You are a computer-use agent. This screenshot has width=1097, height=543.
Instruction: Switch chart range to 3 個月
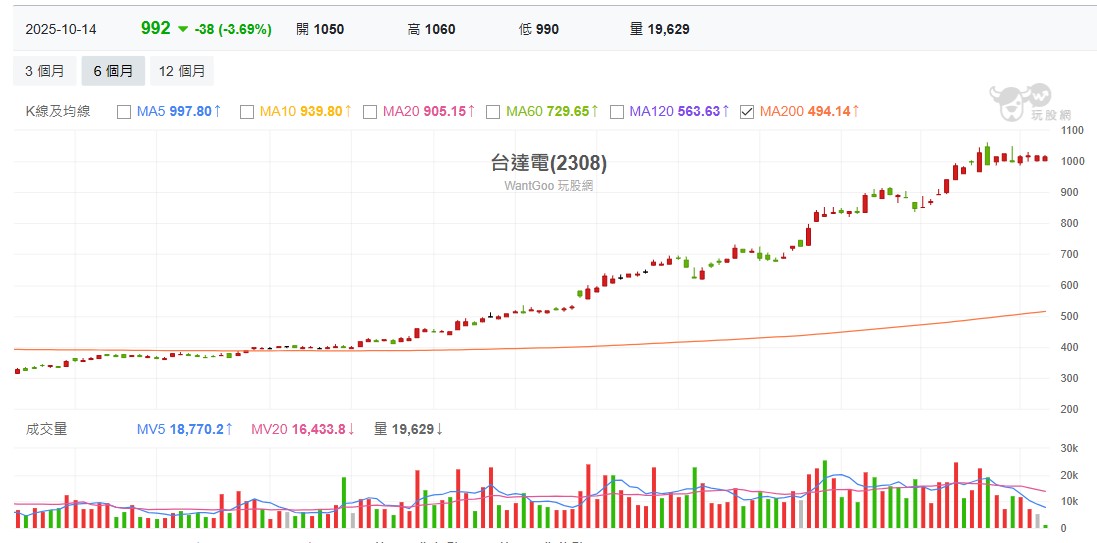[45, 71]
